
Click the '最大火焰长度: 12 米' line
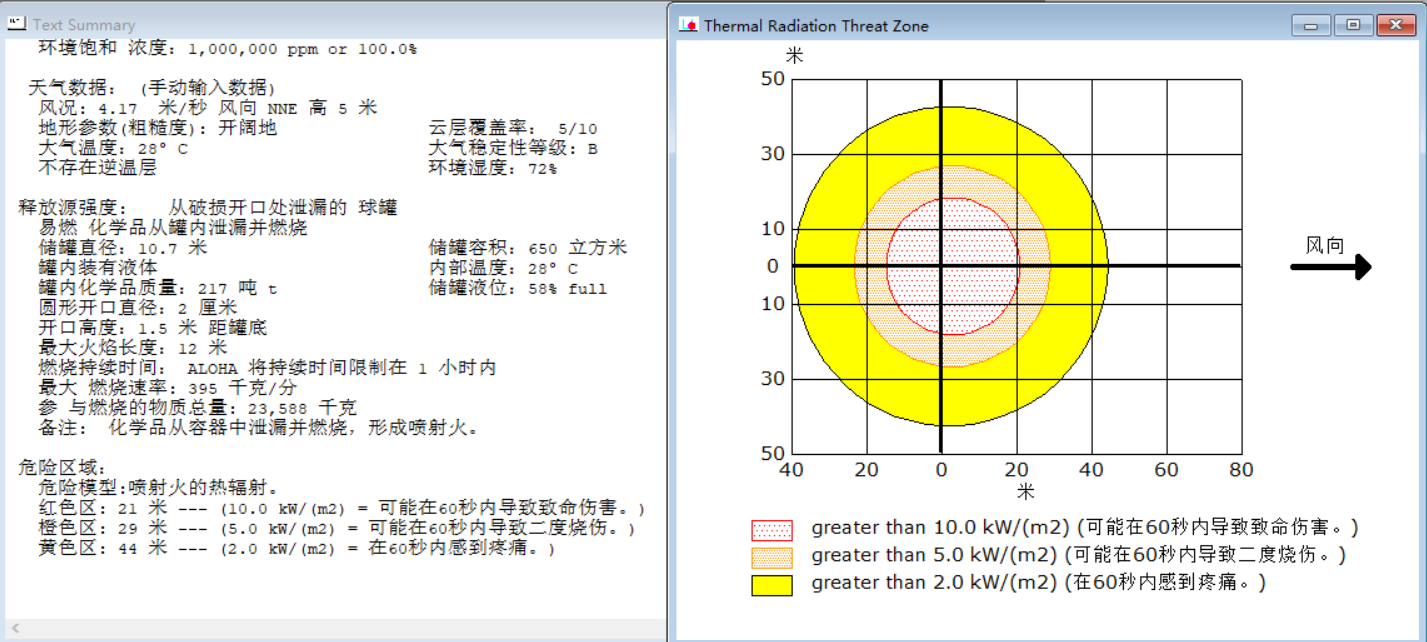(x=133, y=348)
